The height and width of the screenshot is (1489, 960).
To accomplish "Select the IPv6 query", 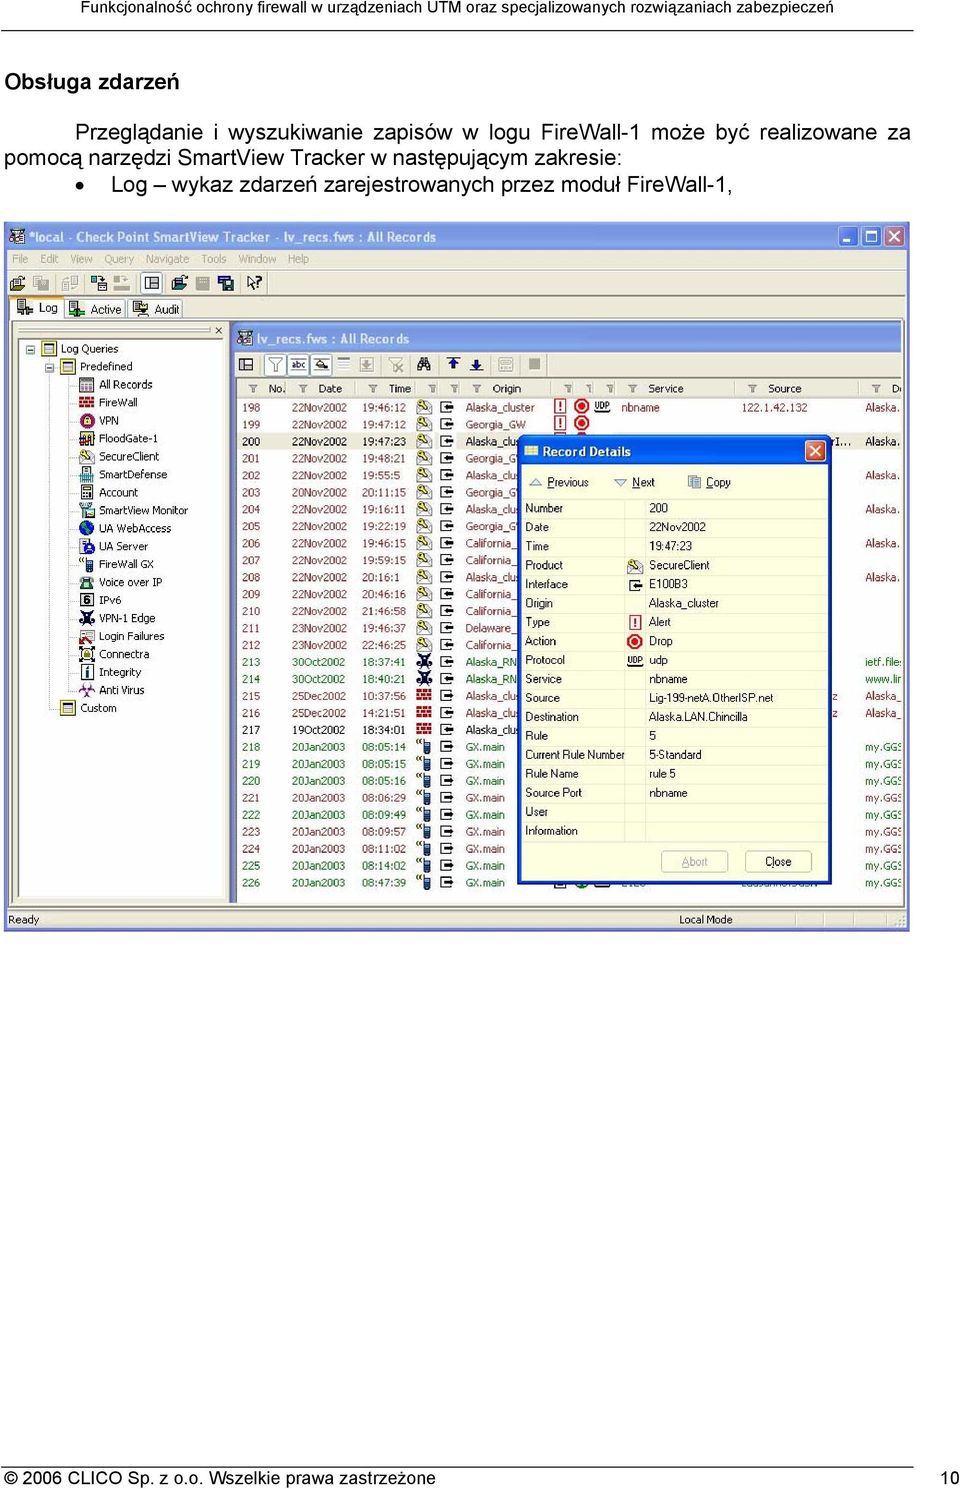I will tap(109, 601).
